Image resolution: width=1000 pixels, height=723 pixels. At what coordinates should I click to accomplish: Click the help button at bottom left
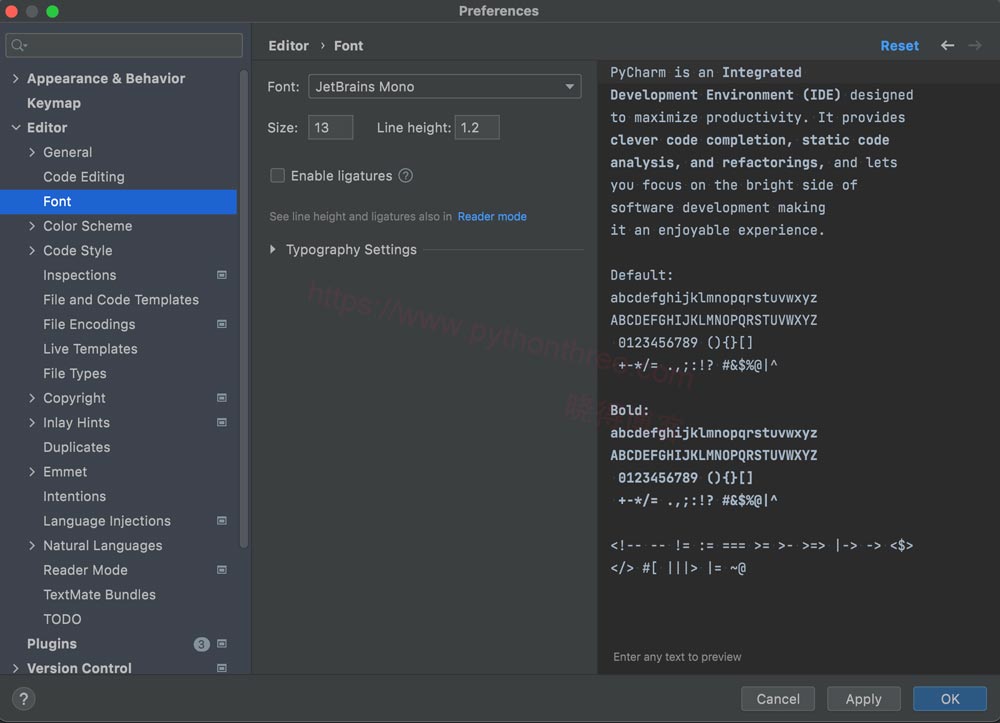coord(24,698)
